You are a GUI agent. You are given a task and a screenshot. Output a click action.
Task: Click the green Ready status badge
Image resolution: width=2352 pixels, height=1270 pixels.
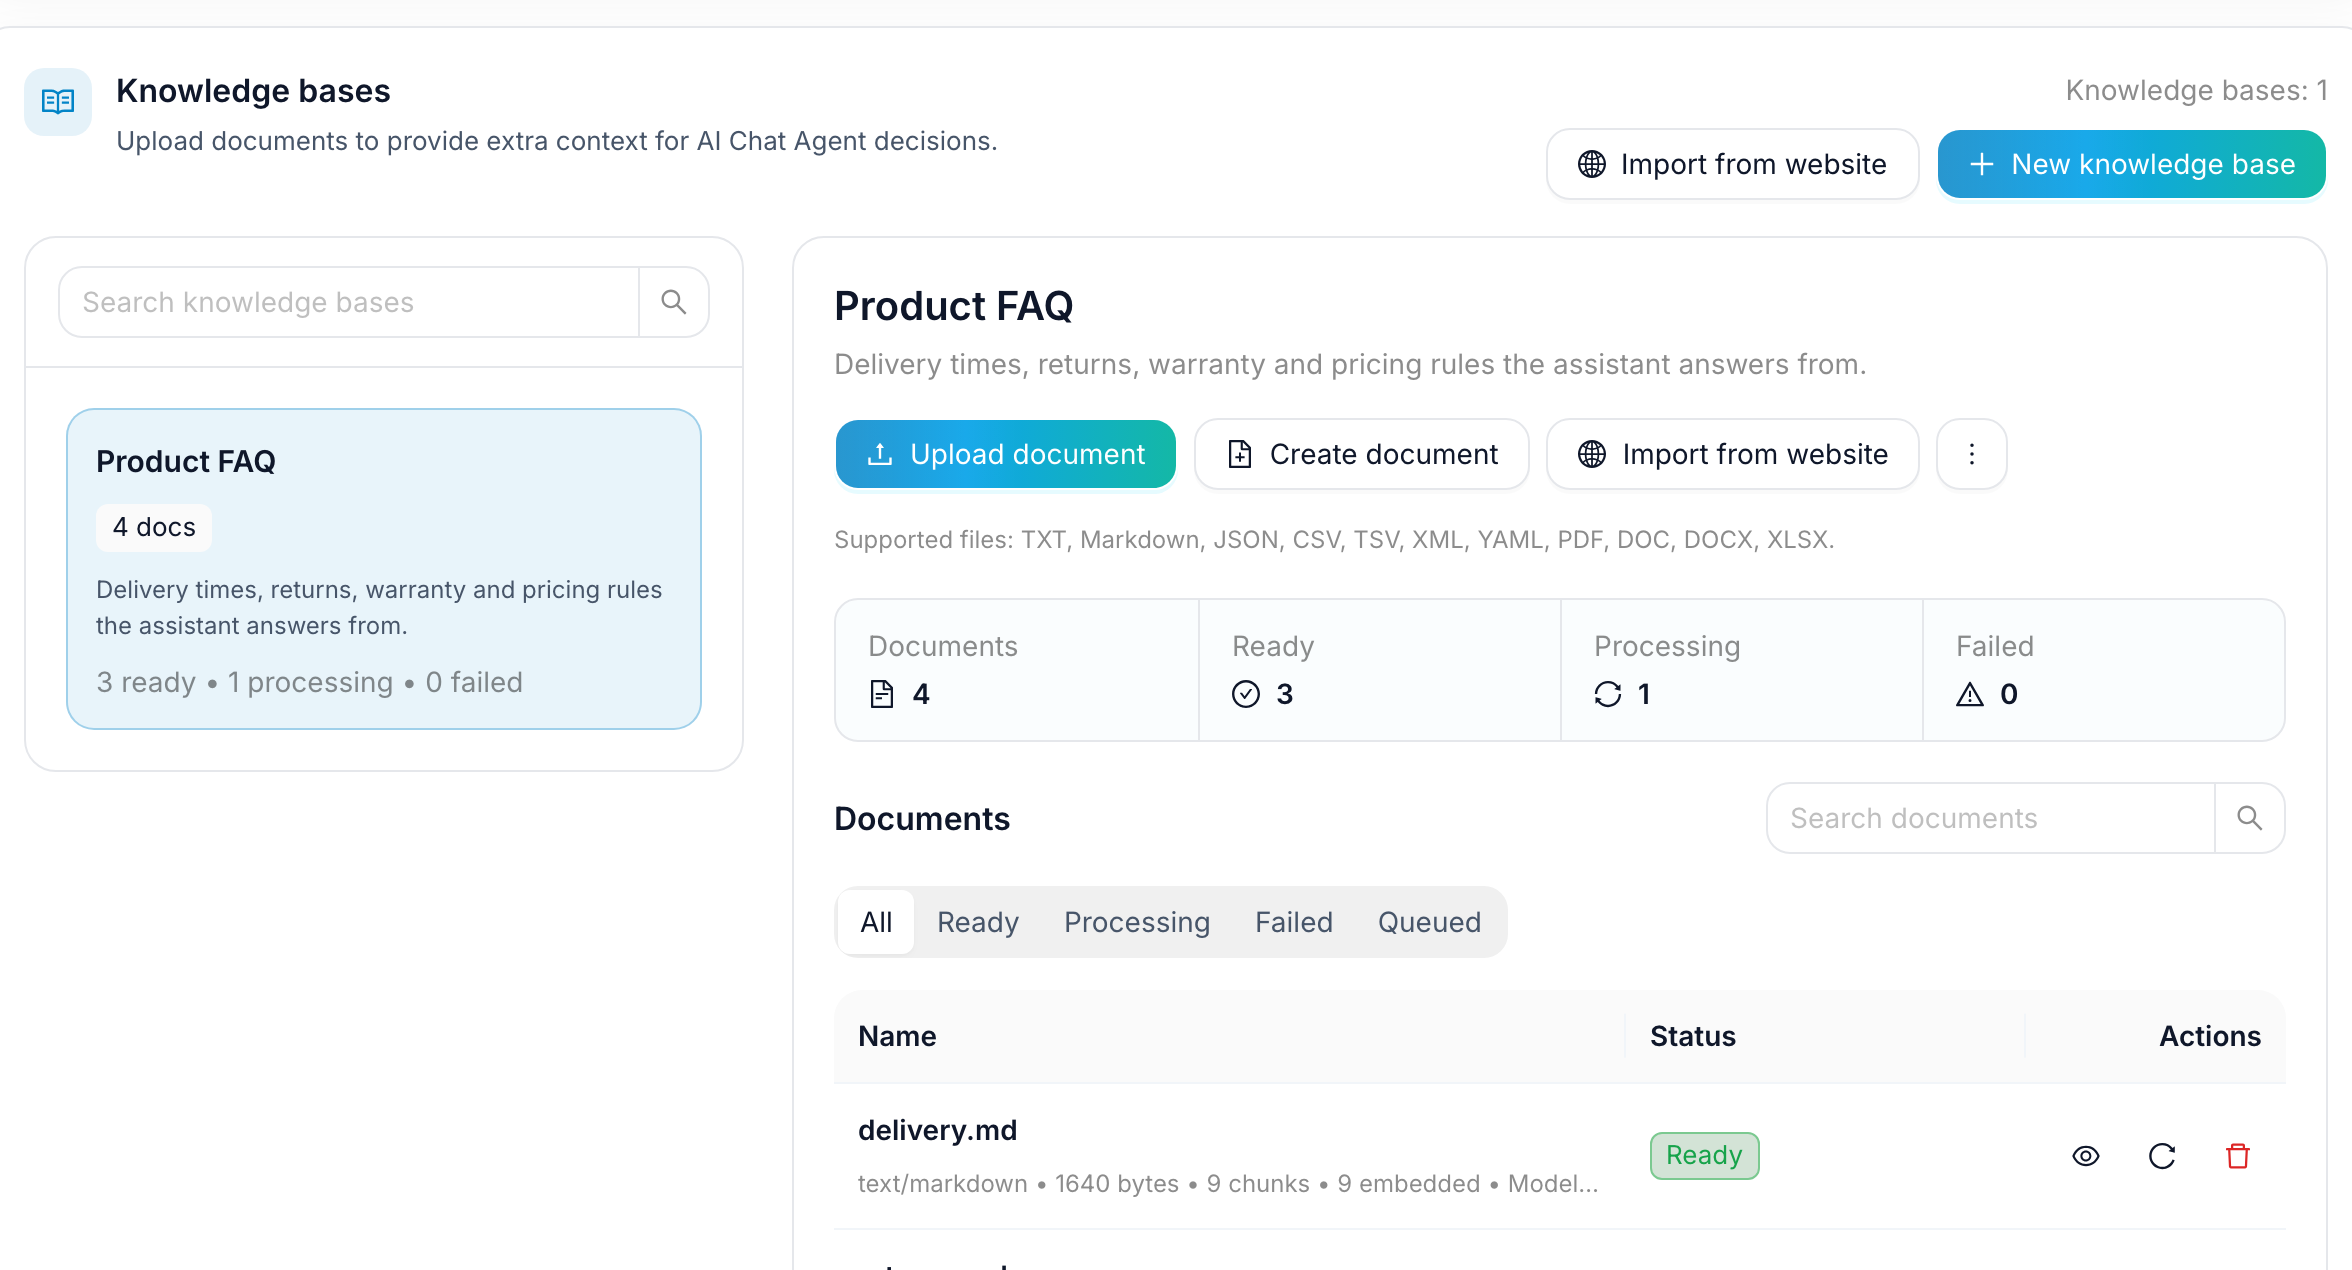coord(1704,1155)
